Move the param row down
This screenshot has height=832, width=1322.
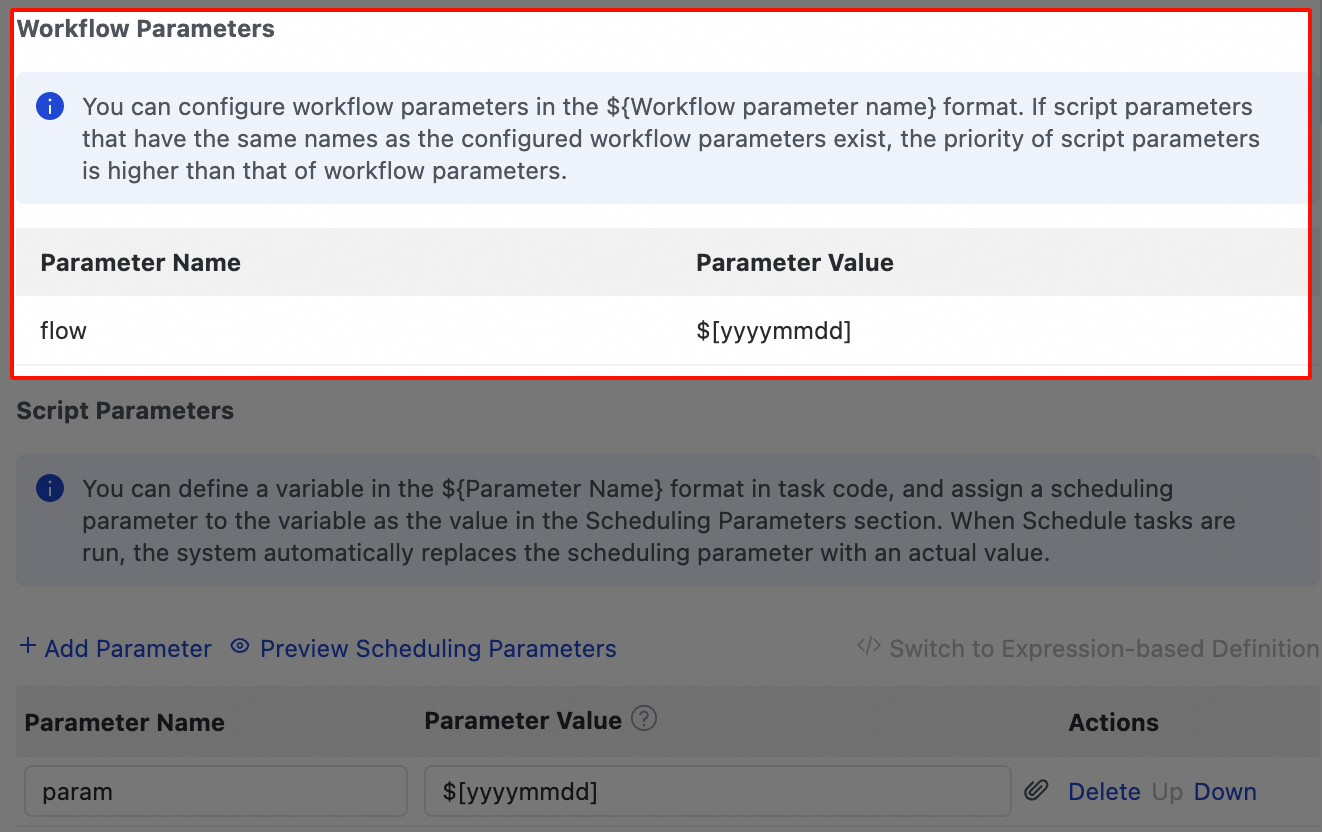[x=1225, y=792]
